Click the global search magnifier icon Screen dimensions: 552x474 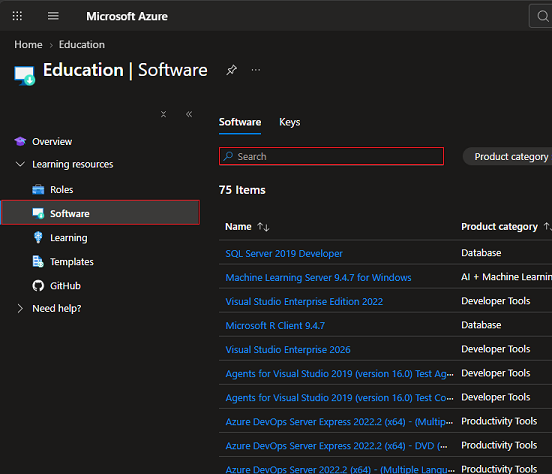(x=543, y=16)
